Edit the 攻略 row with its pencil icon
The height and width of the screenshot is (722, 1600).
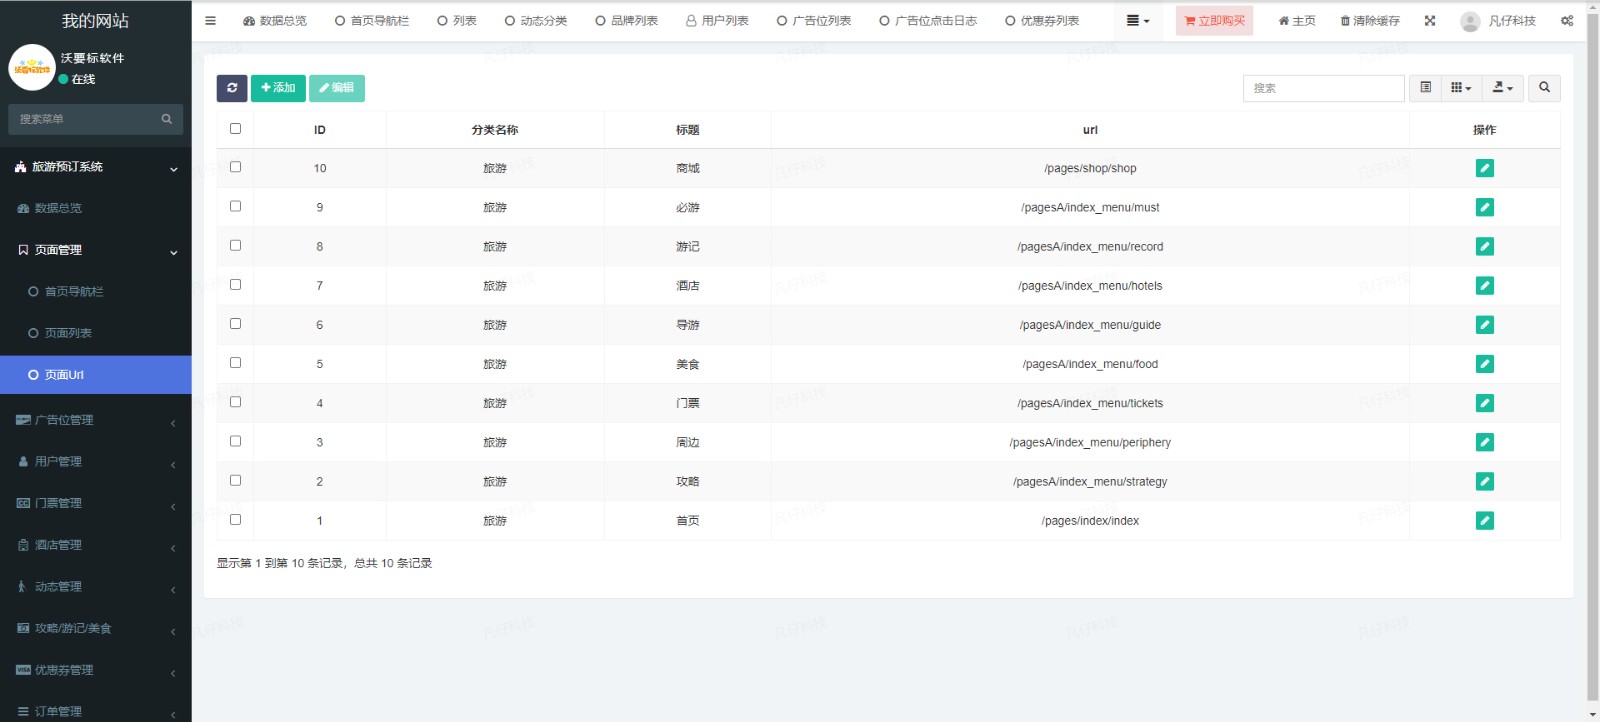click(x=1485, y=481)
